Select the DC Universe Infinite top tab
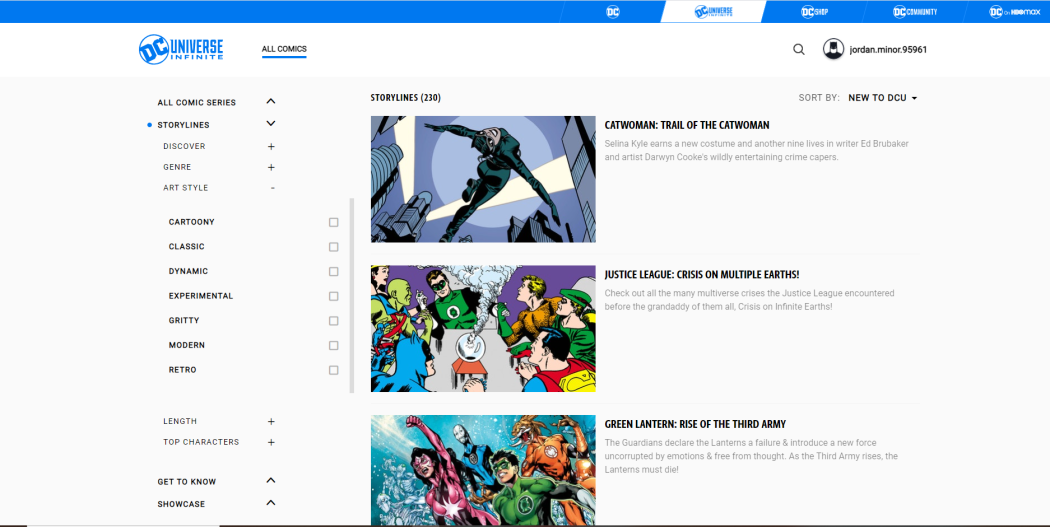The height and width of the screenshot is (527, 1050). [713, 11]
